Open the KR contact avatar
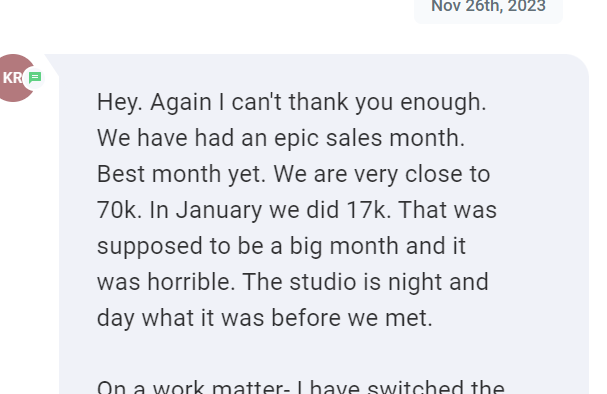The height and width of the screenshot is (394, 607). click(x=14, y=78)
